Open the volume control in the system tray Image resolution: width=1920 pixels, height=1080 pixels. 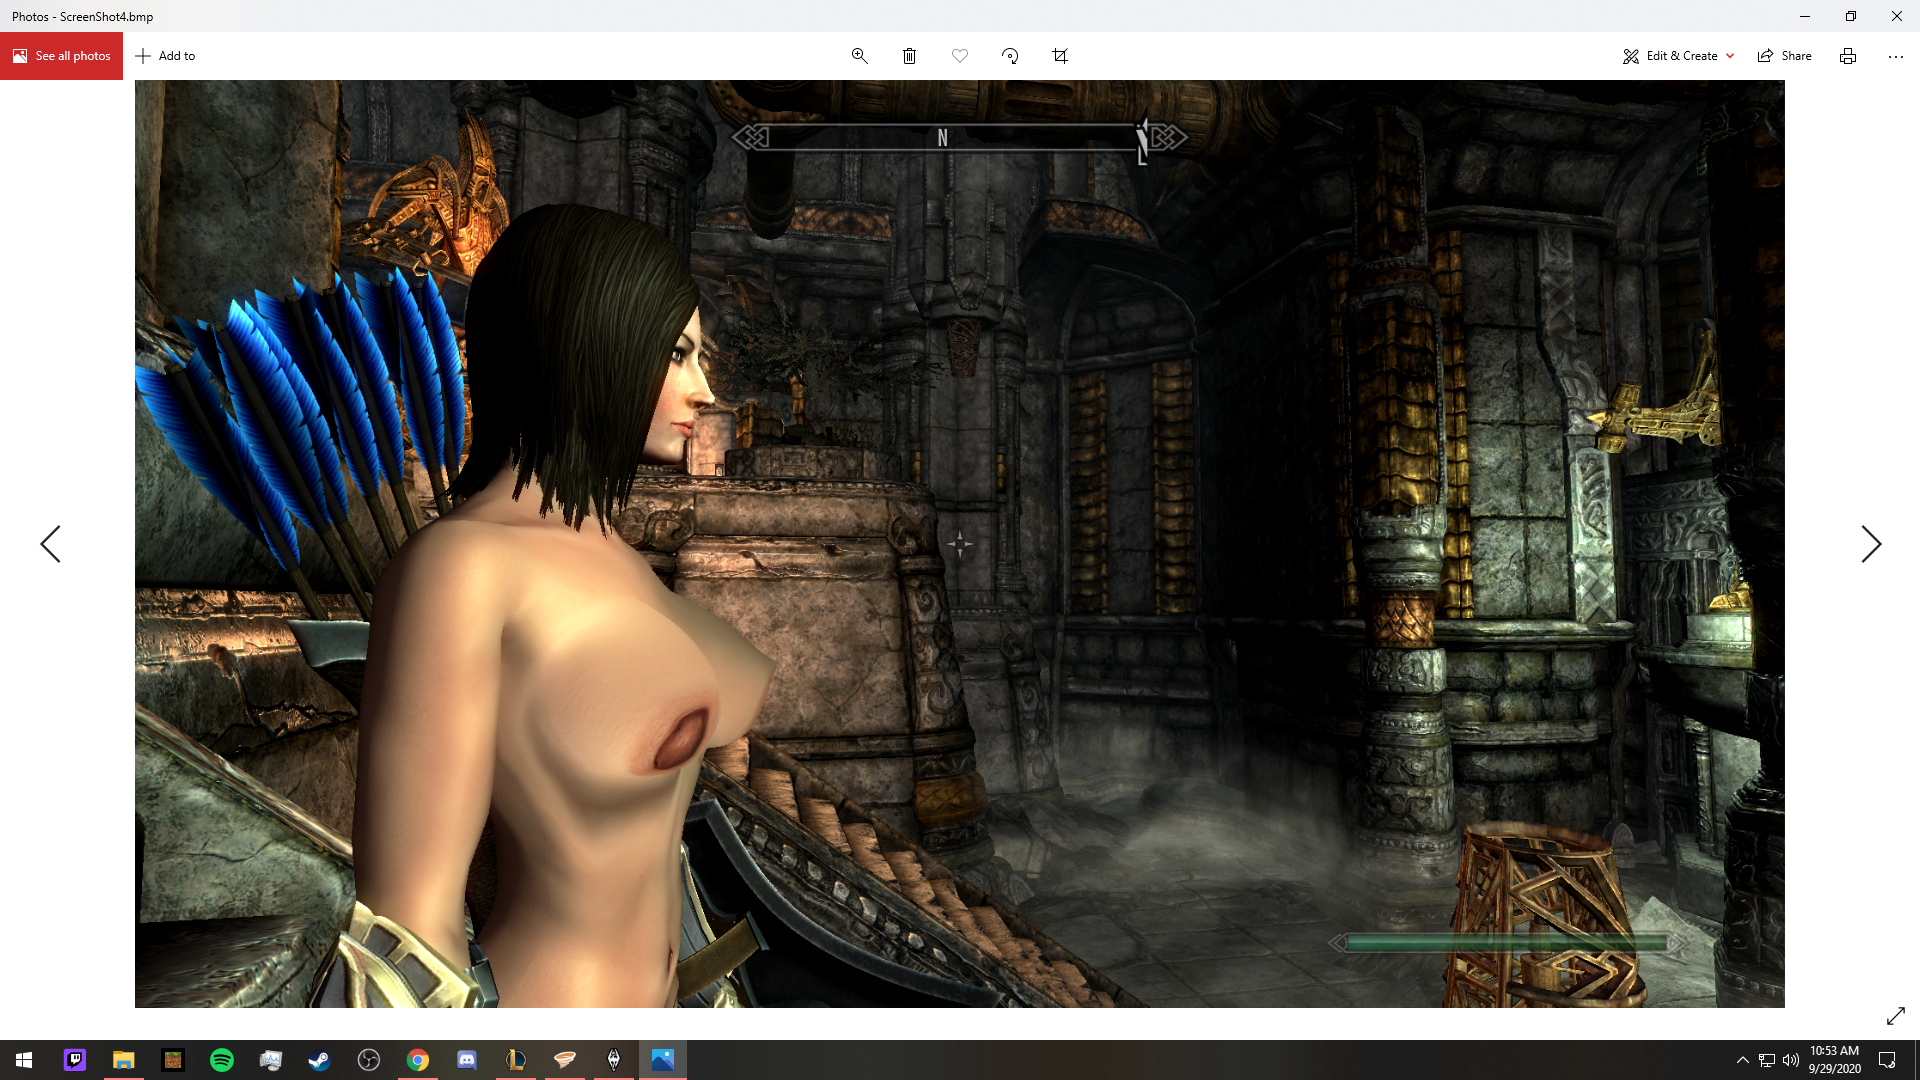(1791, 1060)
